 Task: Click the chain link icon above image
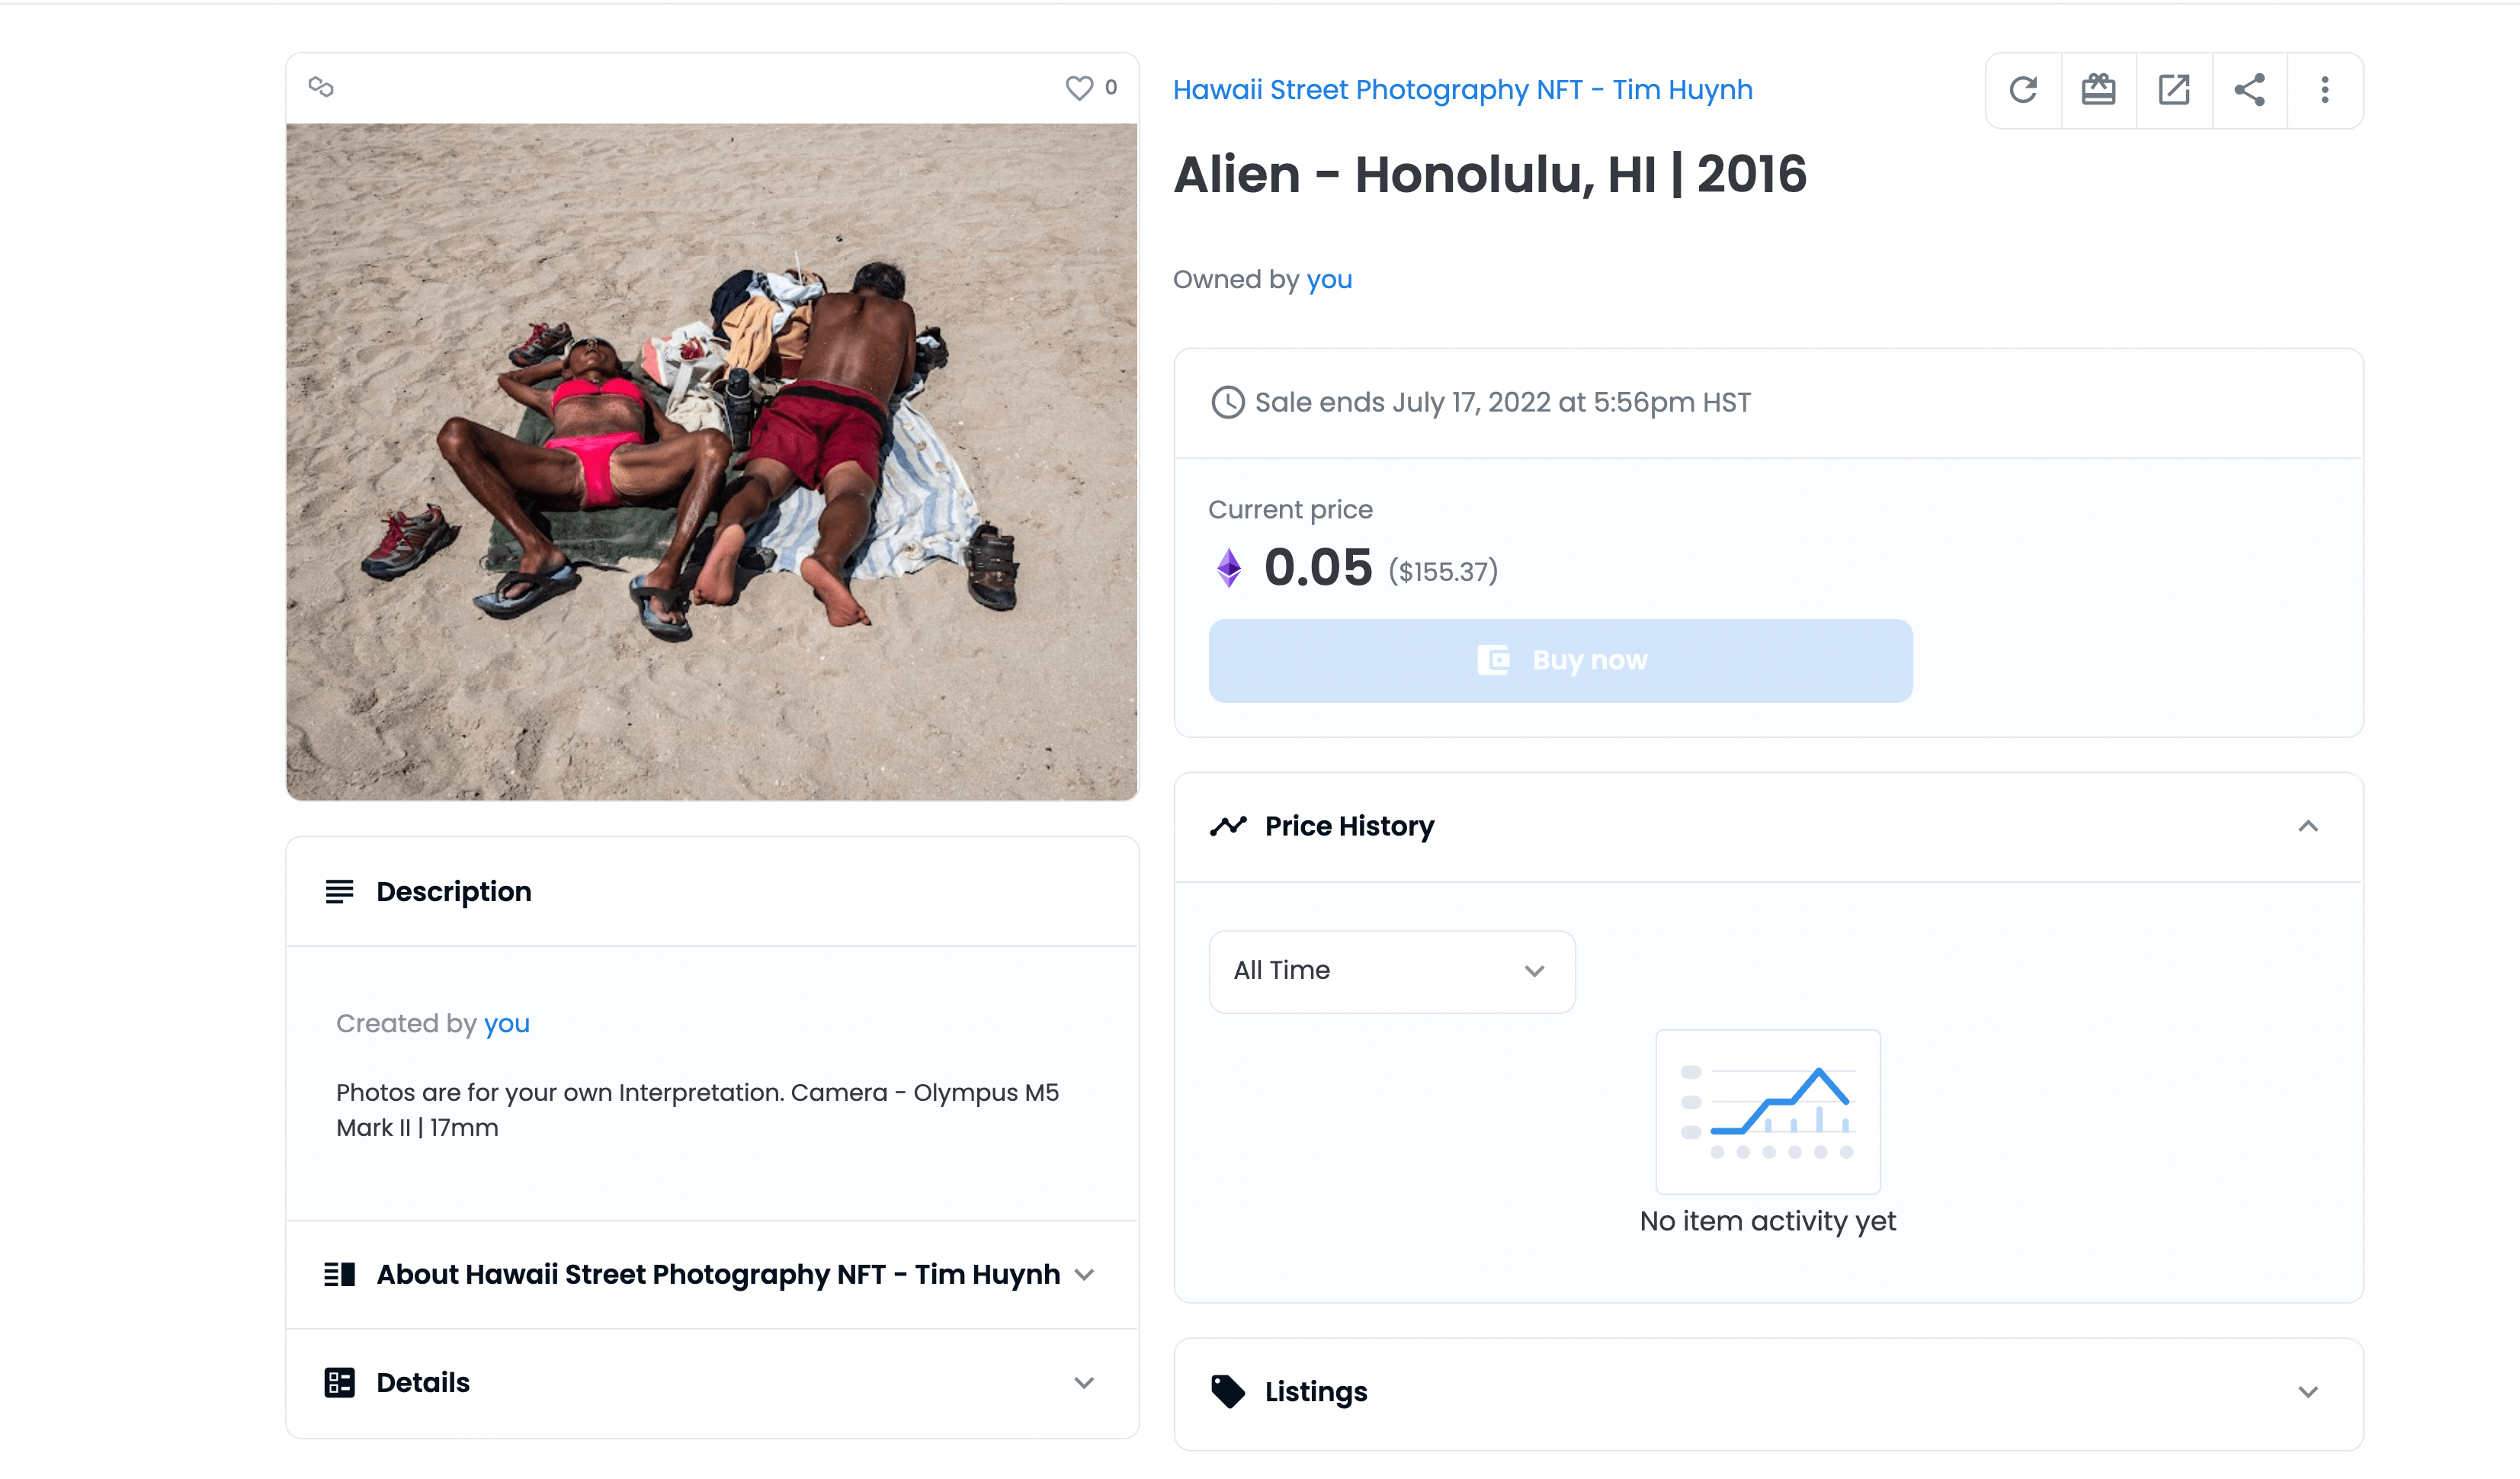[x=321, y=87]
